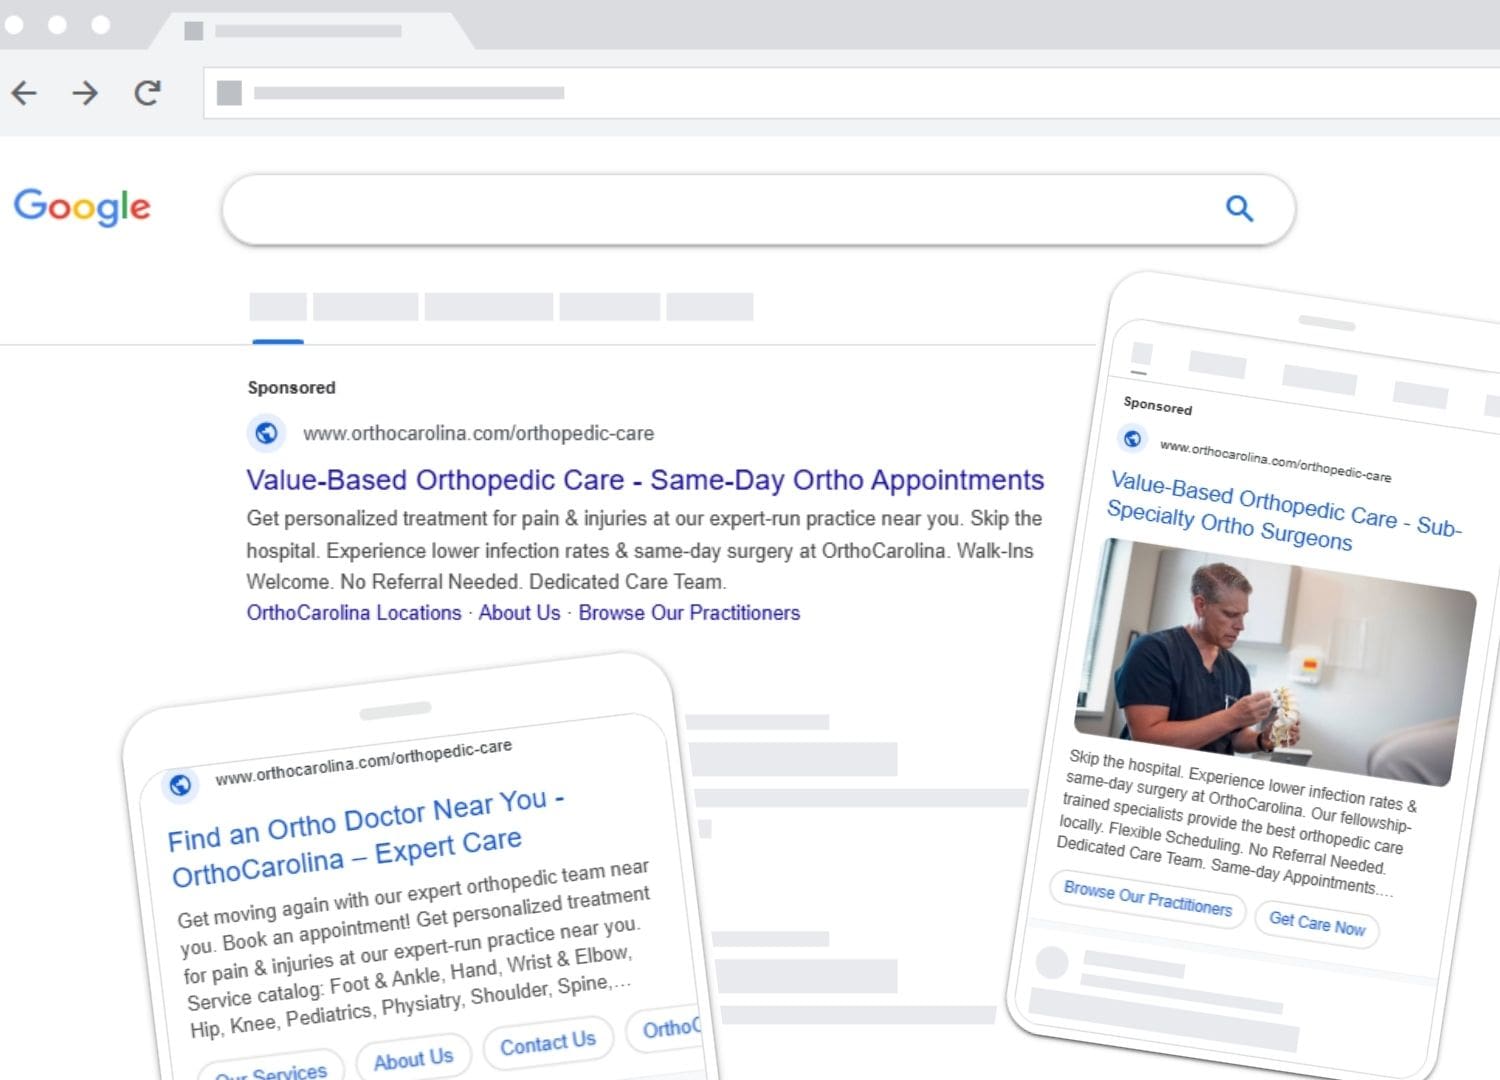This screenshot has height=1080, width=1500.
Task: Focus the Google search input box
Action: pyautogui.click(x=720, y=209)
